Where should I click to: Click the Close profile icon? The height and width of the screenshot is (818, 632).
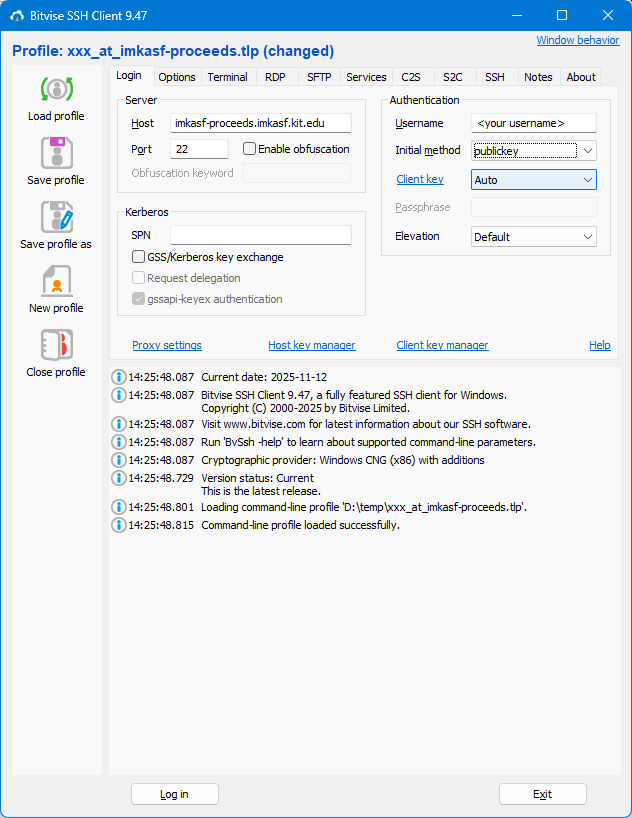[56, 345]
